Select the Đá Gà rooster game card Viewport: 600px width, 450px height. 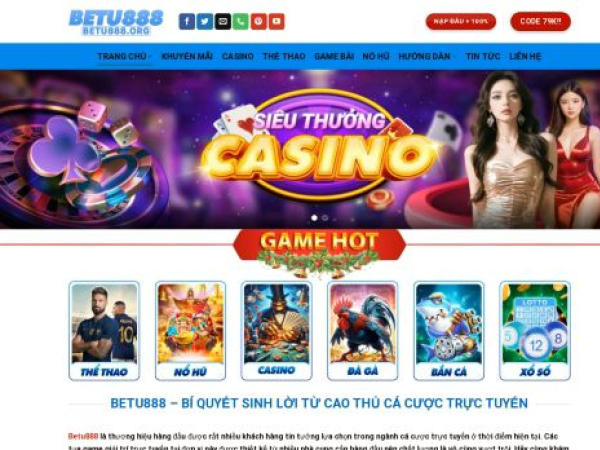(x=363, y=331)
